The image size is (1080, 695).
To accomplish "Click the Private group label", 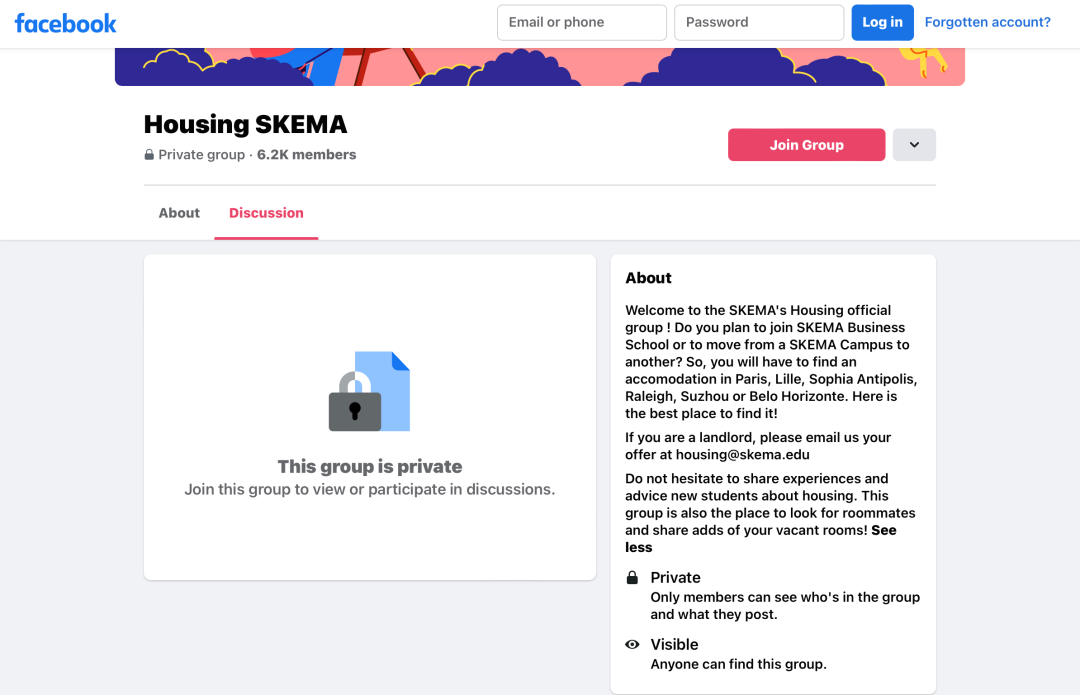I will (x=202, y=155).
